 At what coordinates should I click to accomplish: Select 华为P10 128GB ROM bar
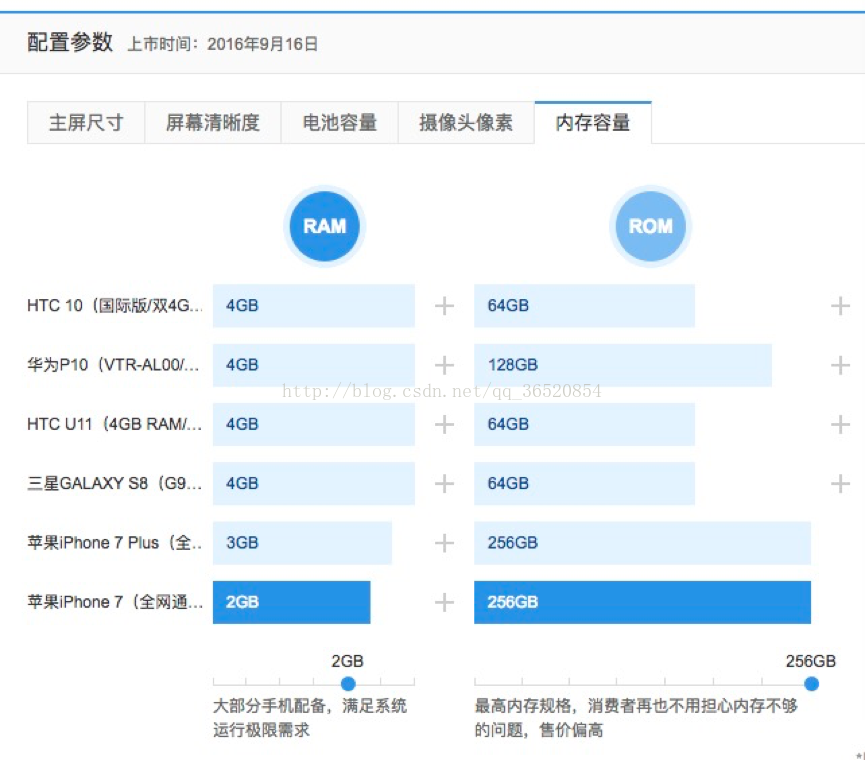[623, 365]
